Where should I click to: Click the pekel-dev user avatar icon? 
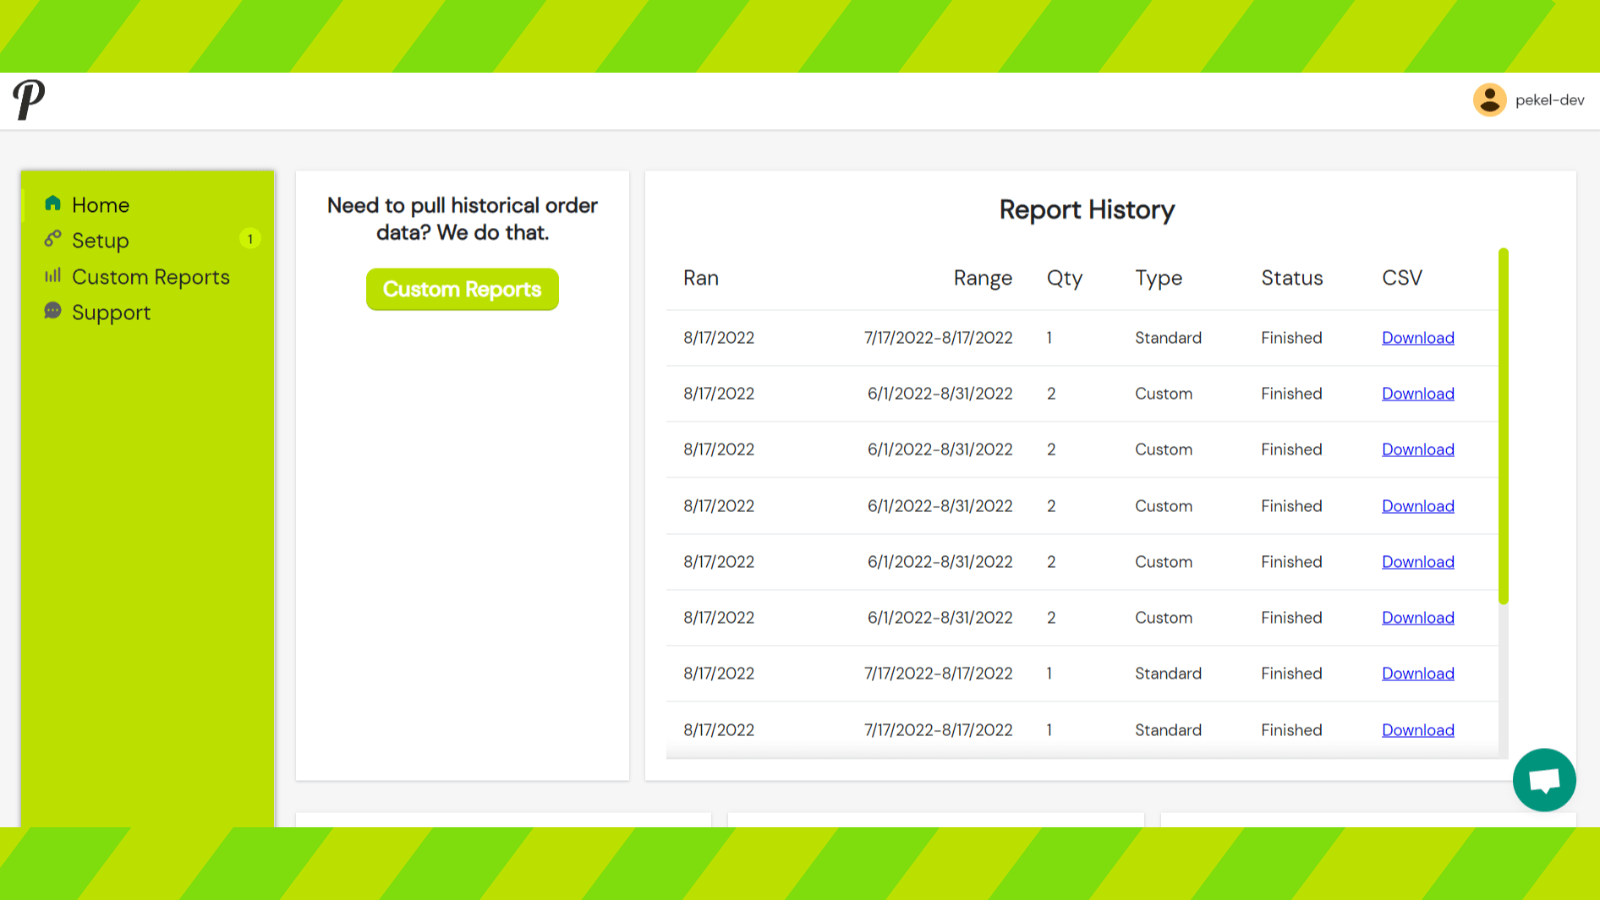1489,100
